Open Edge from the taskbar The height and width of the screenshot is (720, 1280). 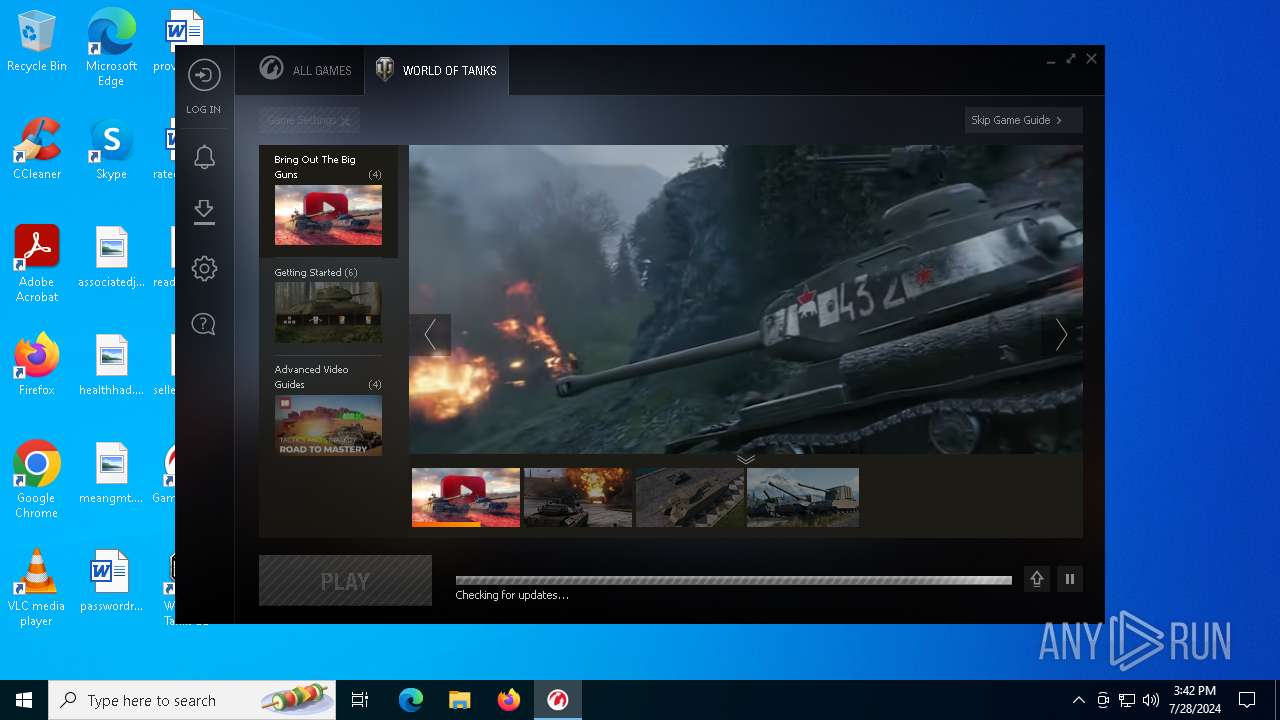click(411, 700)
